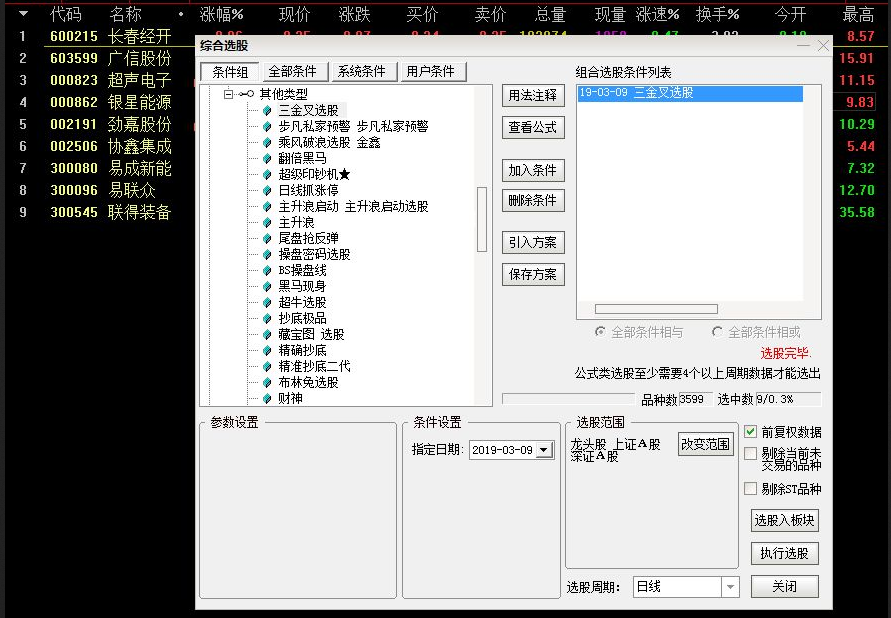This screenshot has width=891, height=618.
Task: Collapse the 其他类型 tree node
Action: (228, 94)
